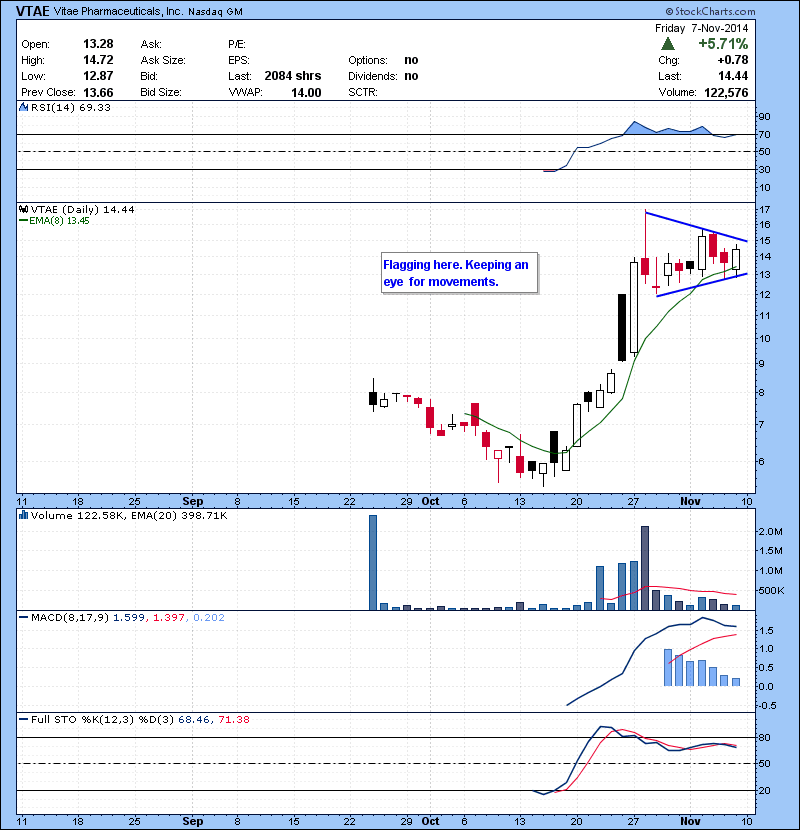This screenshot has height=830, width=800.
Task: Click the Vitae Pharmaceuticals, Inc. company name
Action: click(x=118, y=11)
